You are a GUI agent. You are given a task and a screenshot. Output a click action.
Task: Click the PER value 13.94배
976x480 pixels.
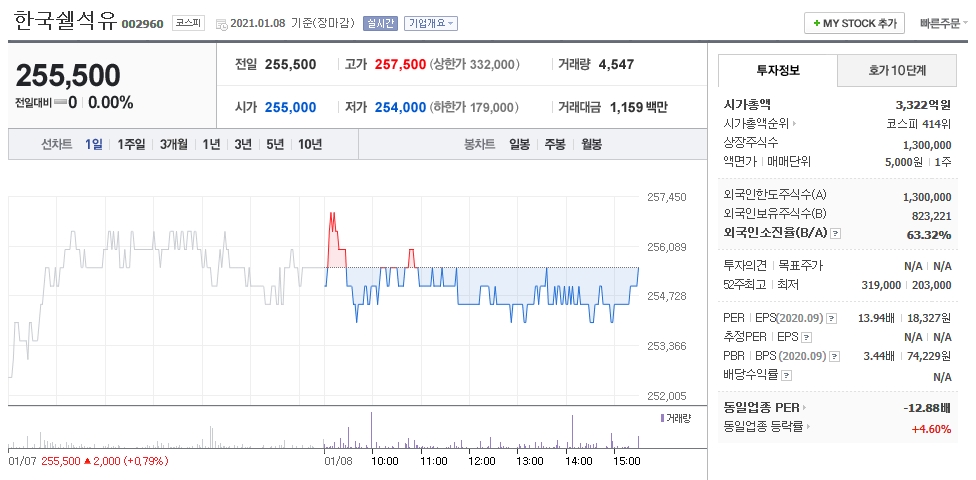(x=876, y=318)
